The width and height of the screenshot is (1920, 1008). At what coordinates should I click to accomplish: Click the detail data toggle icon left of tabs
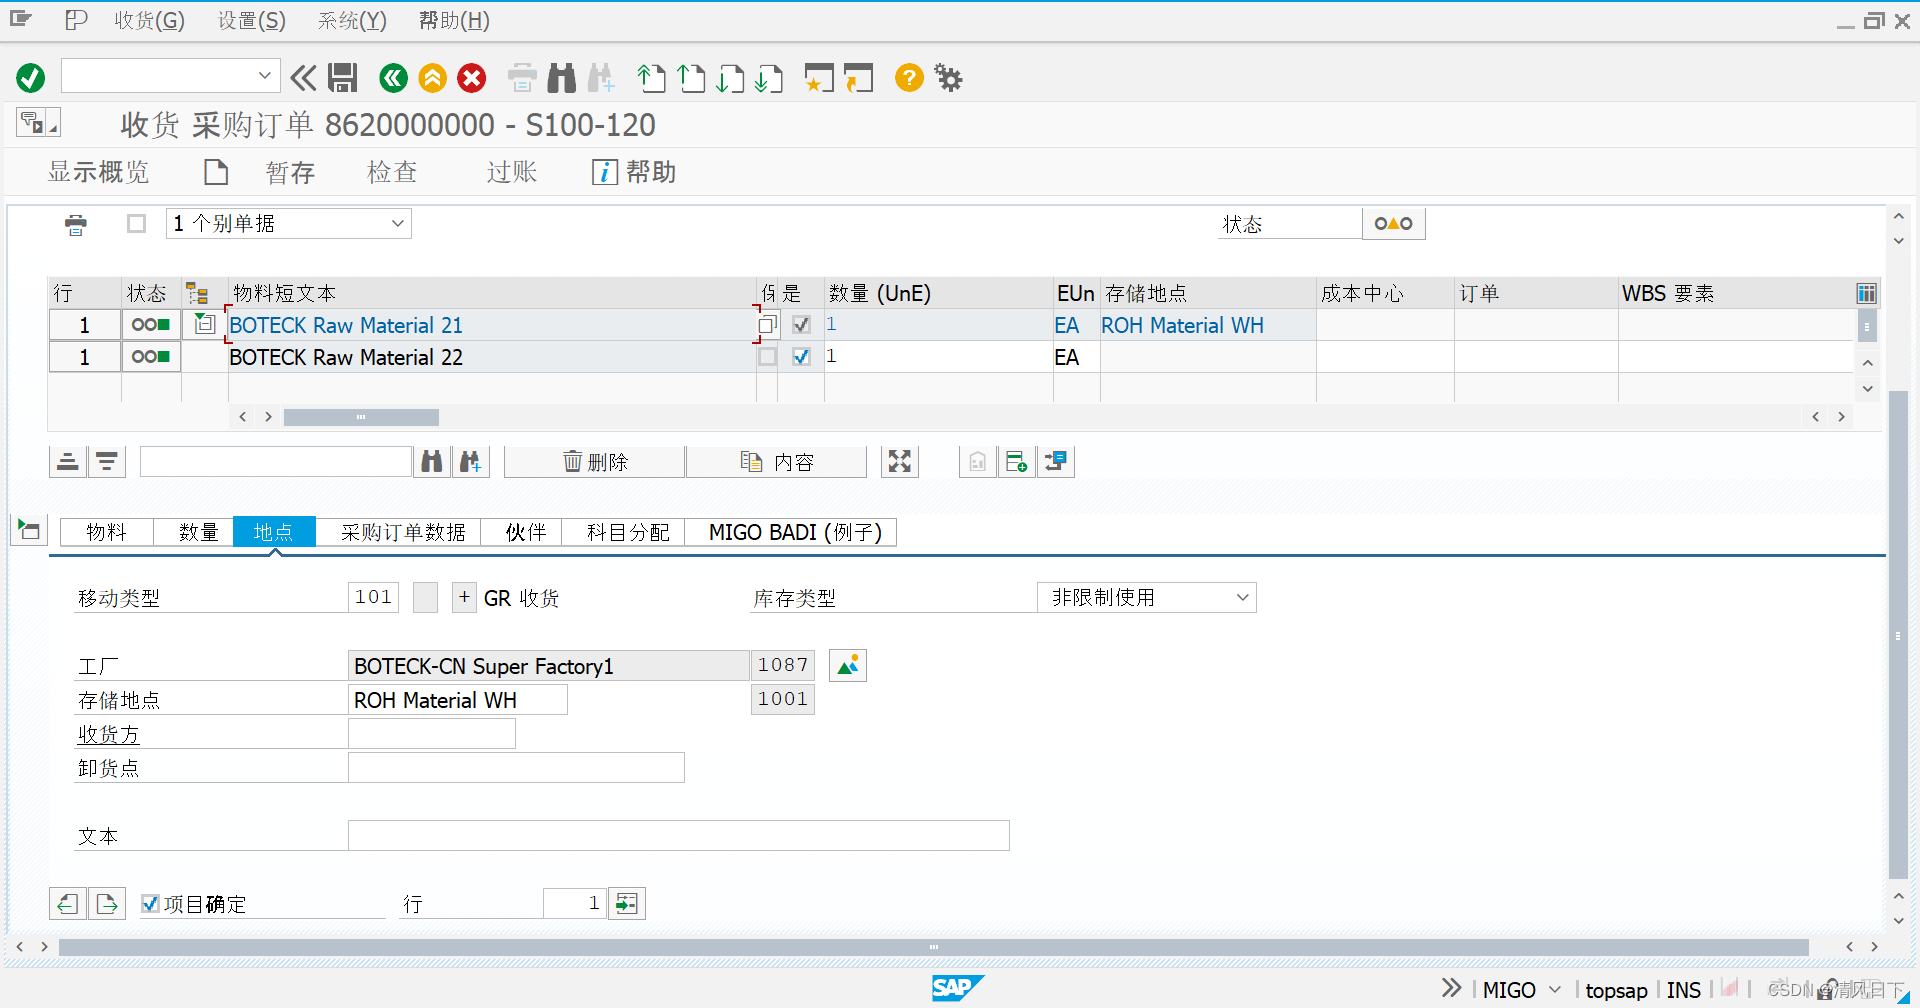pos(29,530)
